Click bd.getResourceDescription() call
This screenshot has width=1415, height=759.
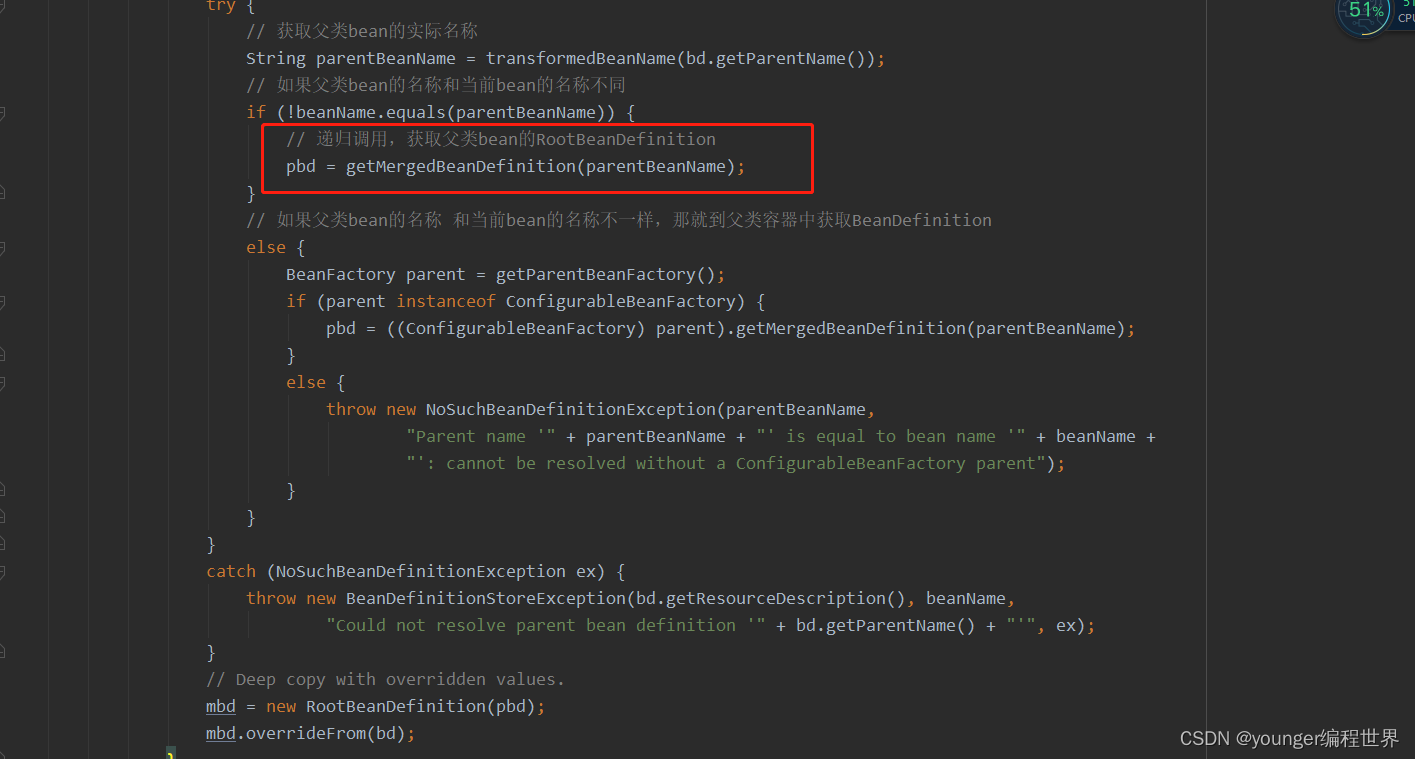click(771, 598)
